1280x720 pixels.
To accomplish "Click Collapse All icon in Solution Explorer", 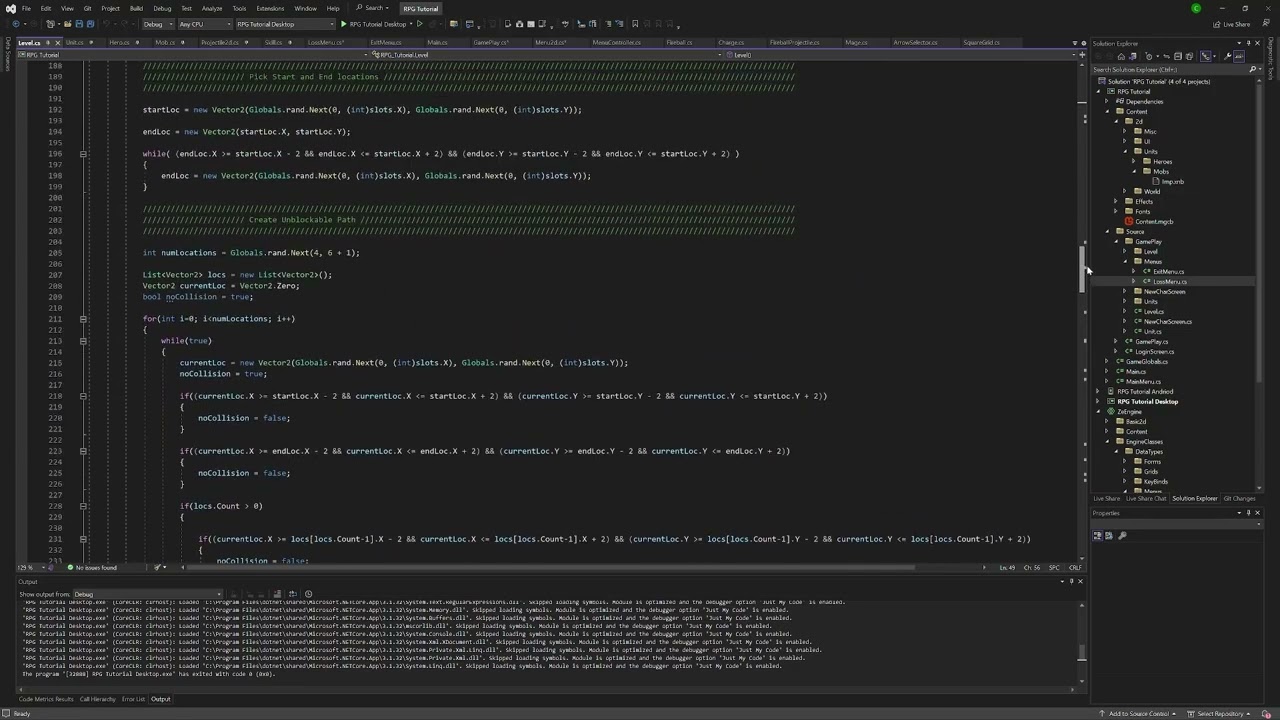I will point(1177,57).
